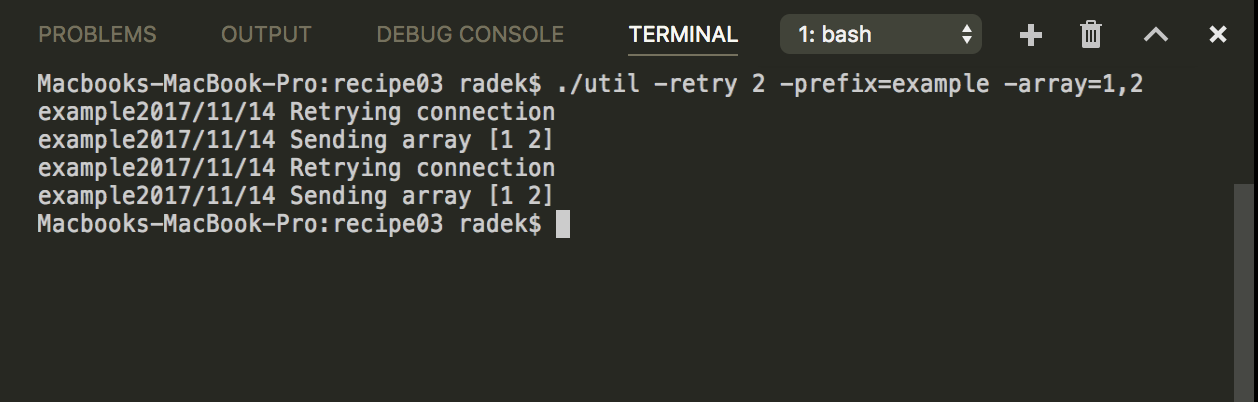Maximize panel using the up chevron

pos(1156,35)
